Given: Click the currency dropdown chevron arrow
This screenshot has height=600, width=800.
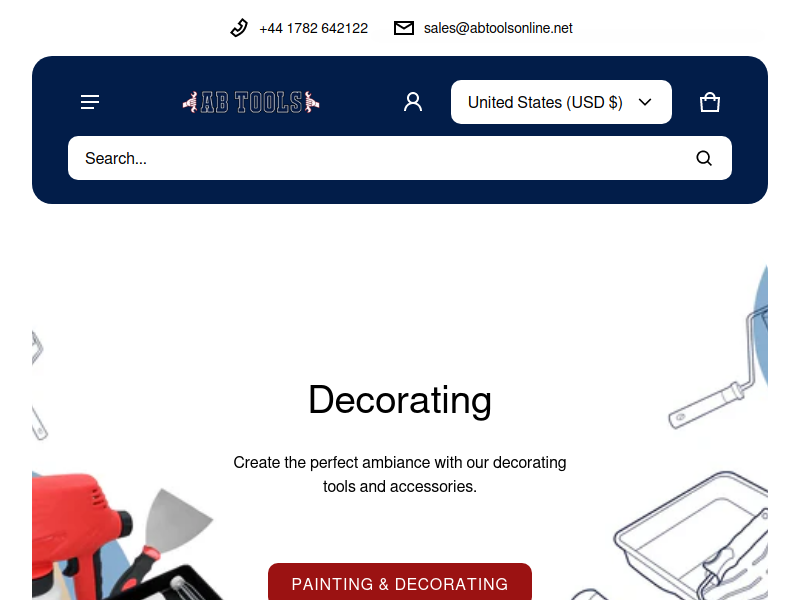Looking at the screenshot, I should 645,102.
